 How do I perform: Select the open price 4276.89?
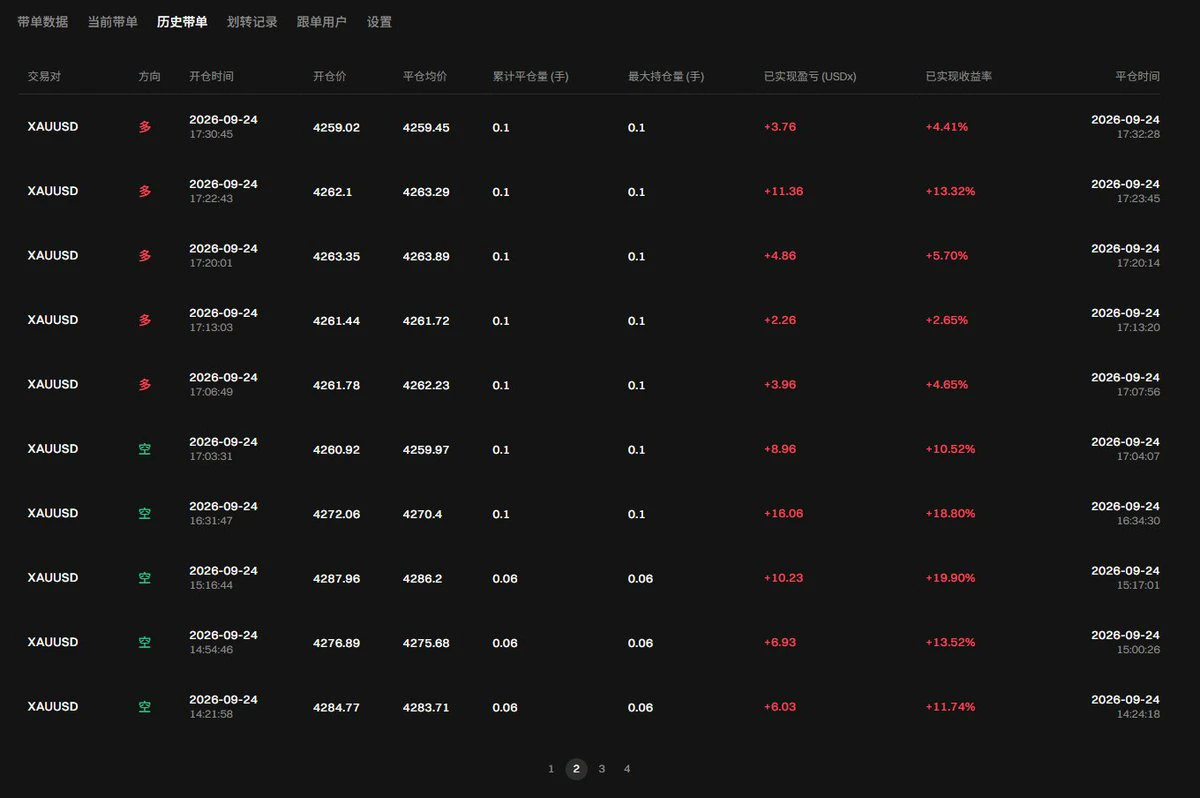coord(336,643)
